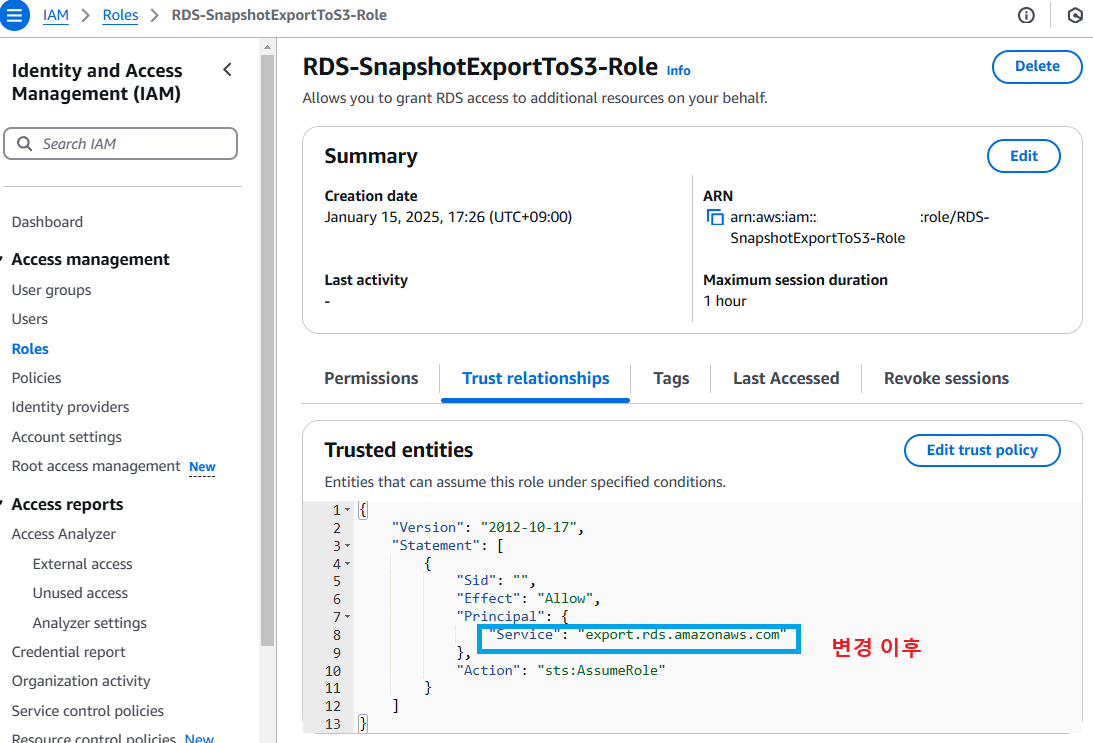The width and height of the screenshot is (1093, 743).
Task: Fold the statement object at line 4
Action: (x=347, y=564)
